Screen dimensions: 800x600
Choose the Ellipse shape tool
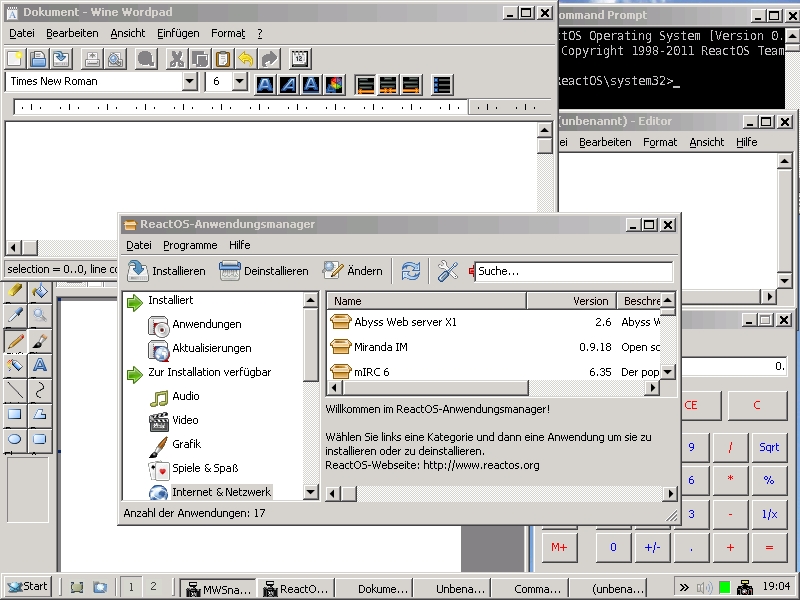[x=15, y=438]
